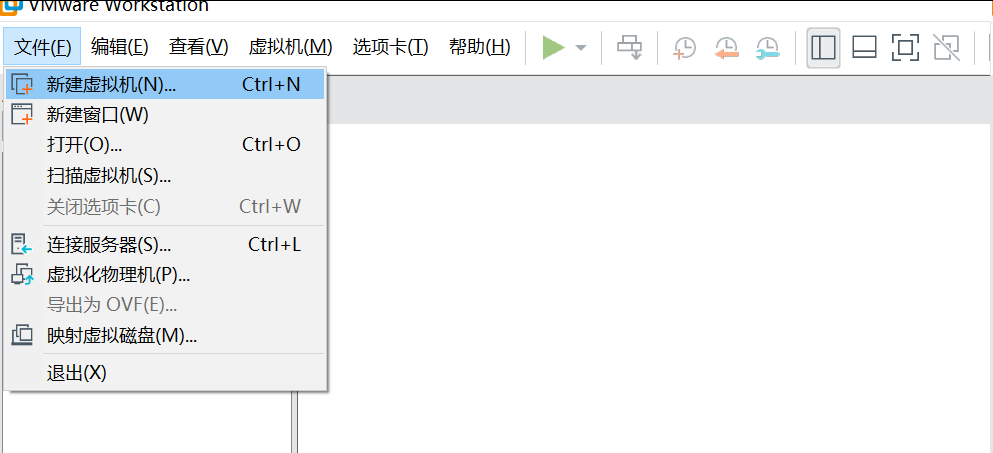993x453 pixels.
Task: Choose 虚拟化物理机(P)... menu entry
Action: click(165, 274)
